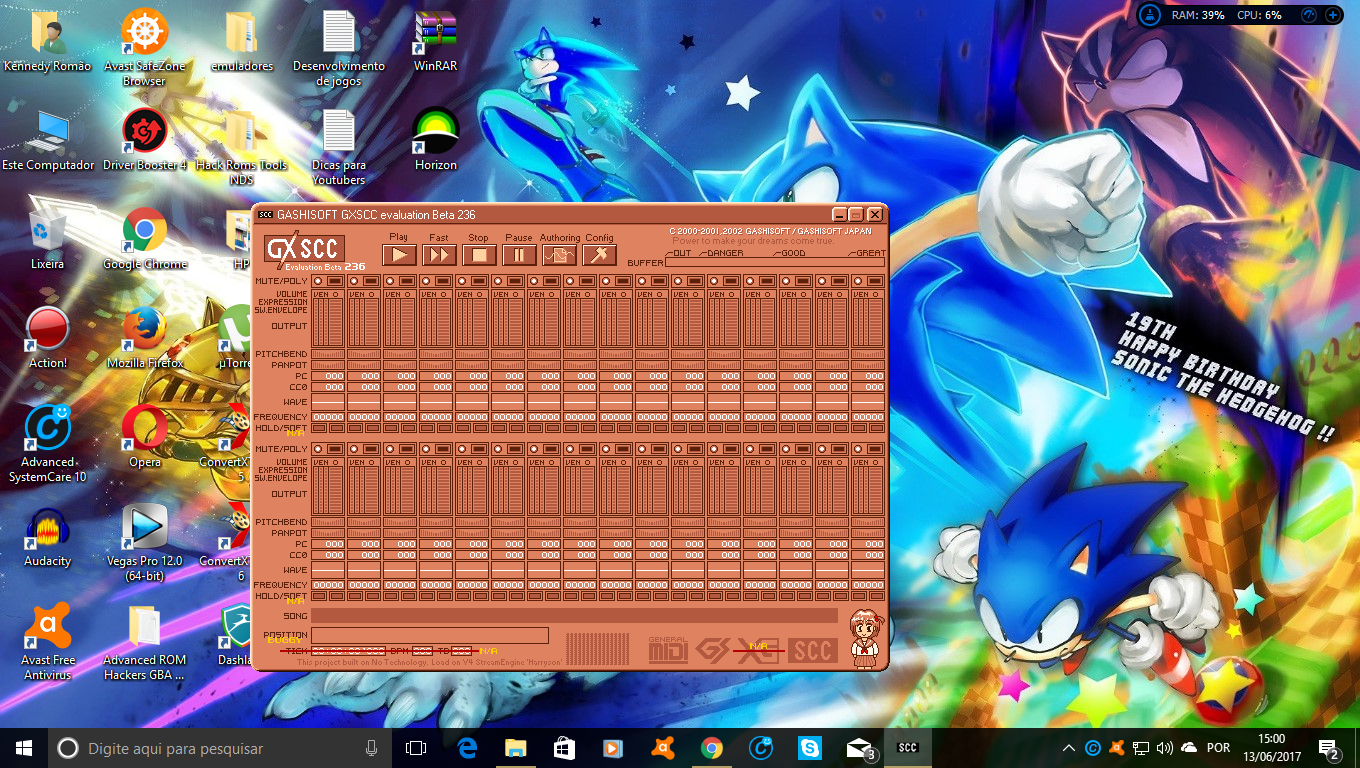Open File Explorer from the taskbar

(x=516, y=747)
